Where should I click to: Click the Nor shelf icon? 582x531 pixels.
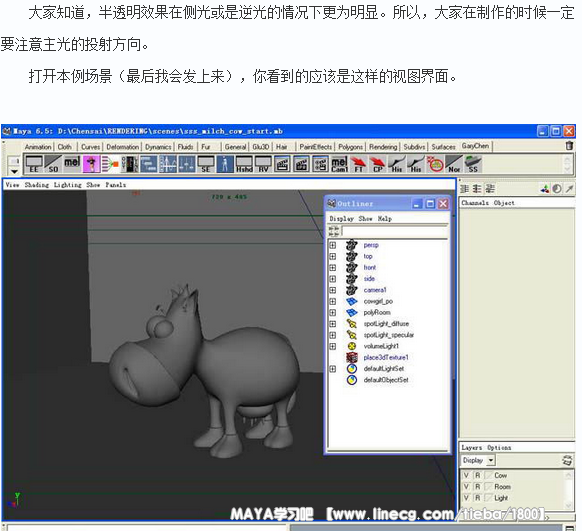454,164
